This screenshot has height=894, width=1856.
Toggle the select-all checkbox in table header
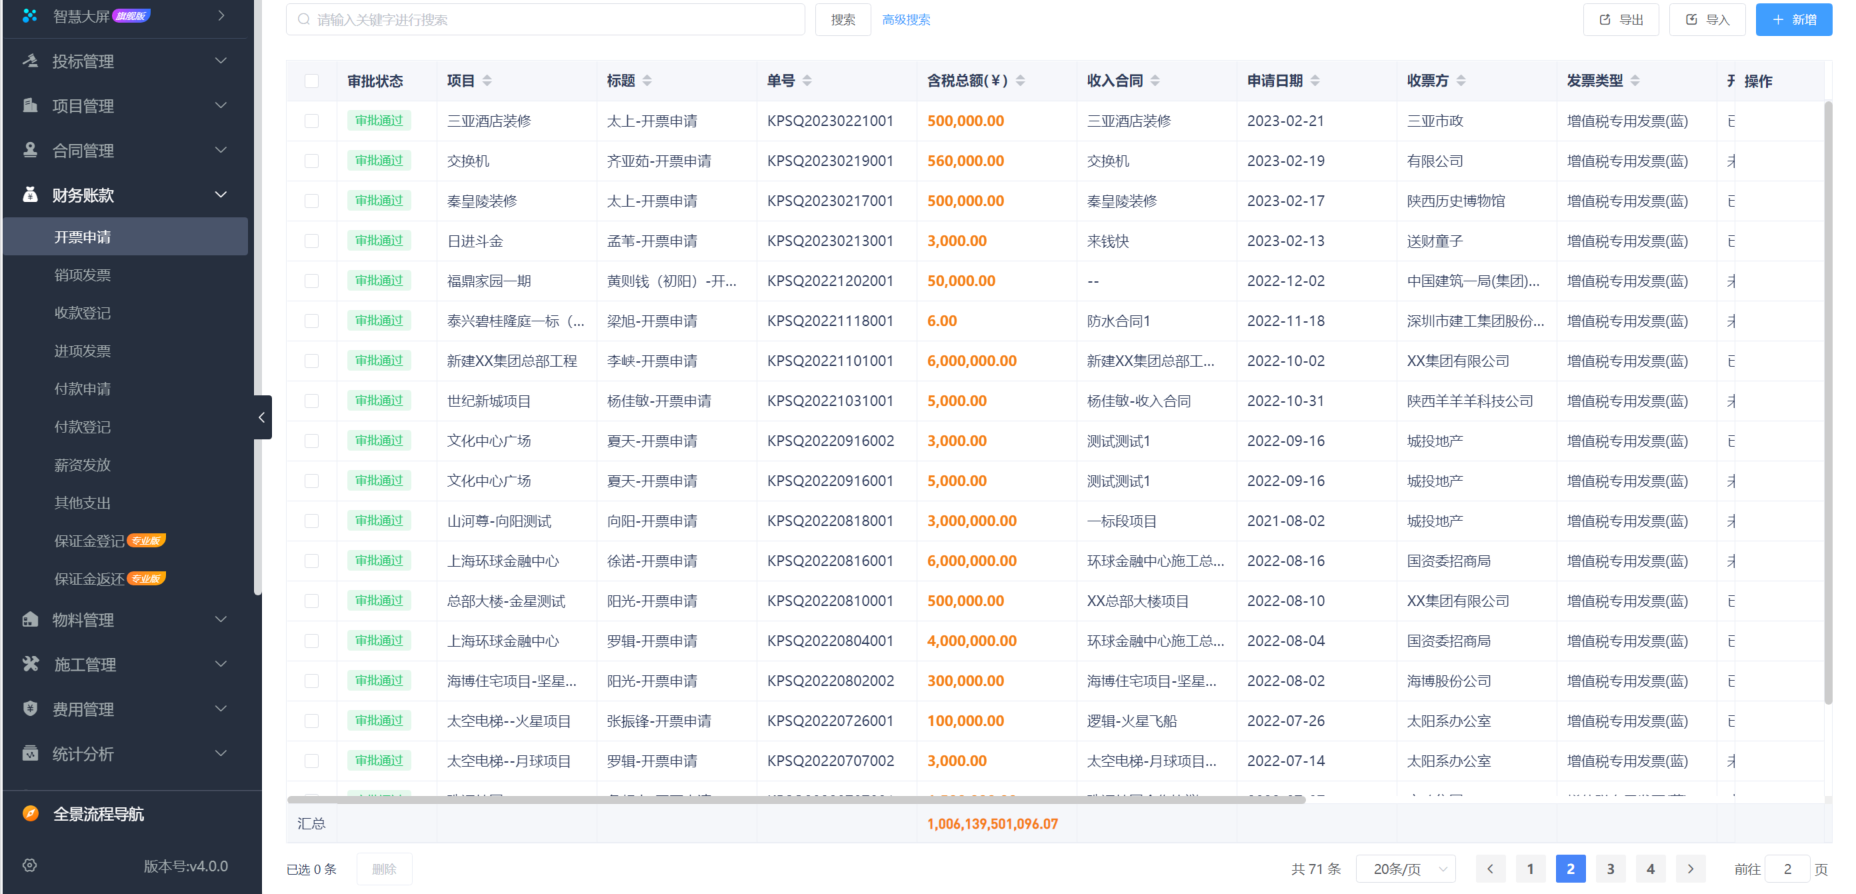pyautogui.click(x=312, y=81)
